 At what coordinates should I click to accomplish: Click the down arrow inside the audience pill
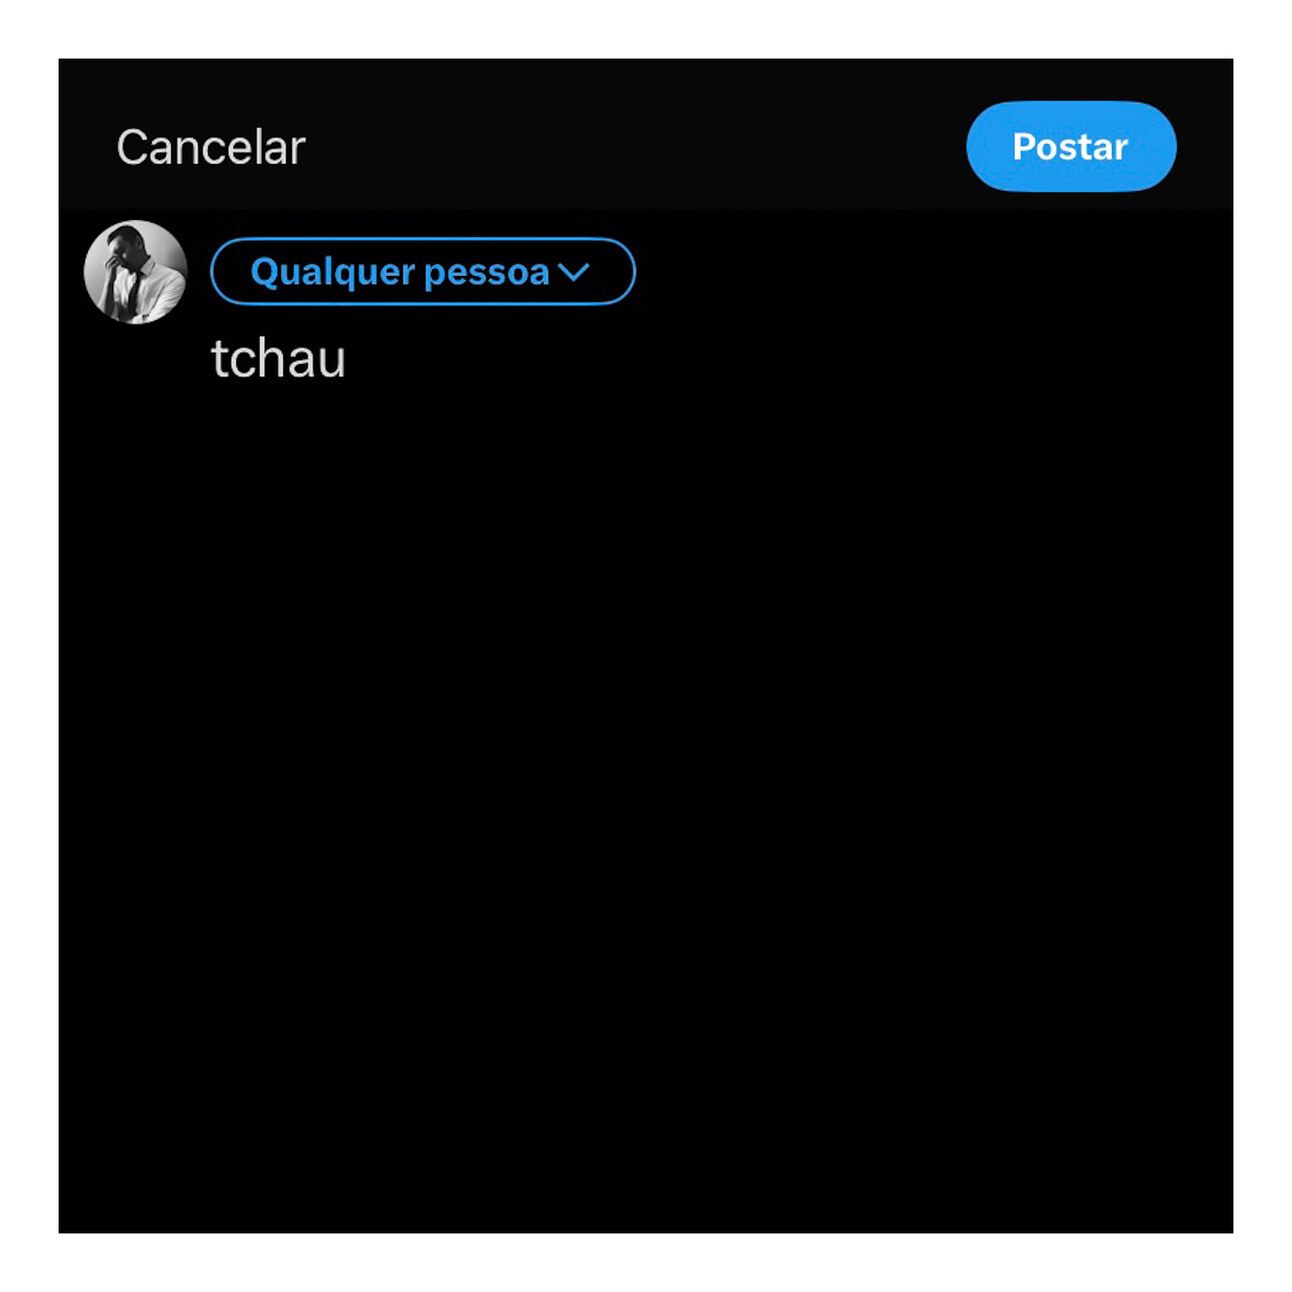click(x=575, y=272)
